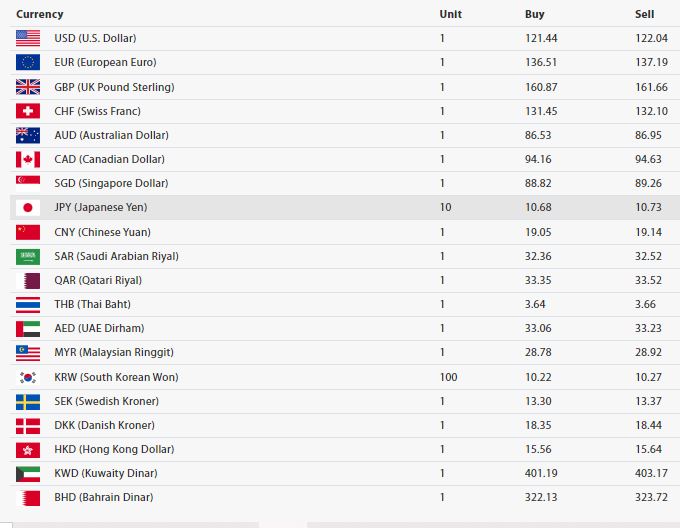
Task: Click the South Korean flag icon
Action: click(x=28, y=378)
